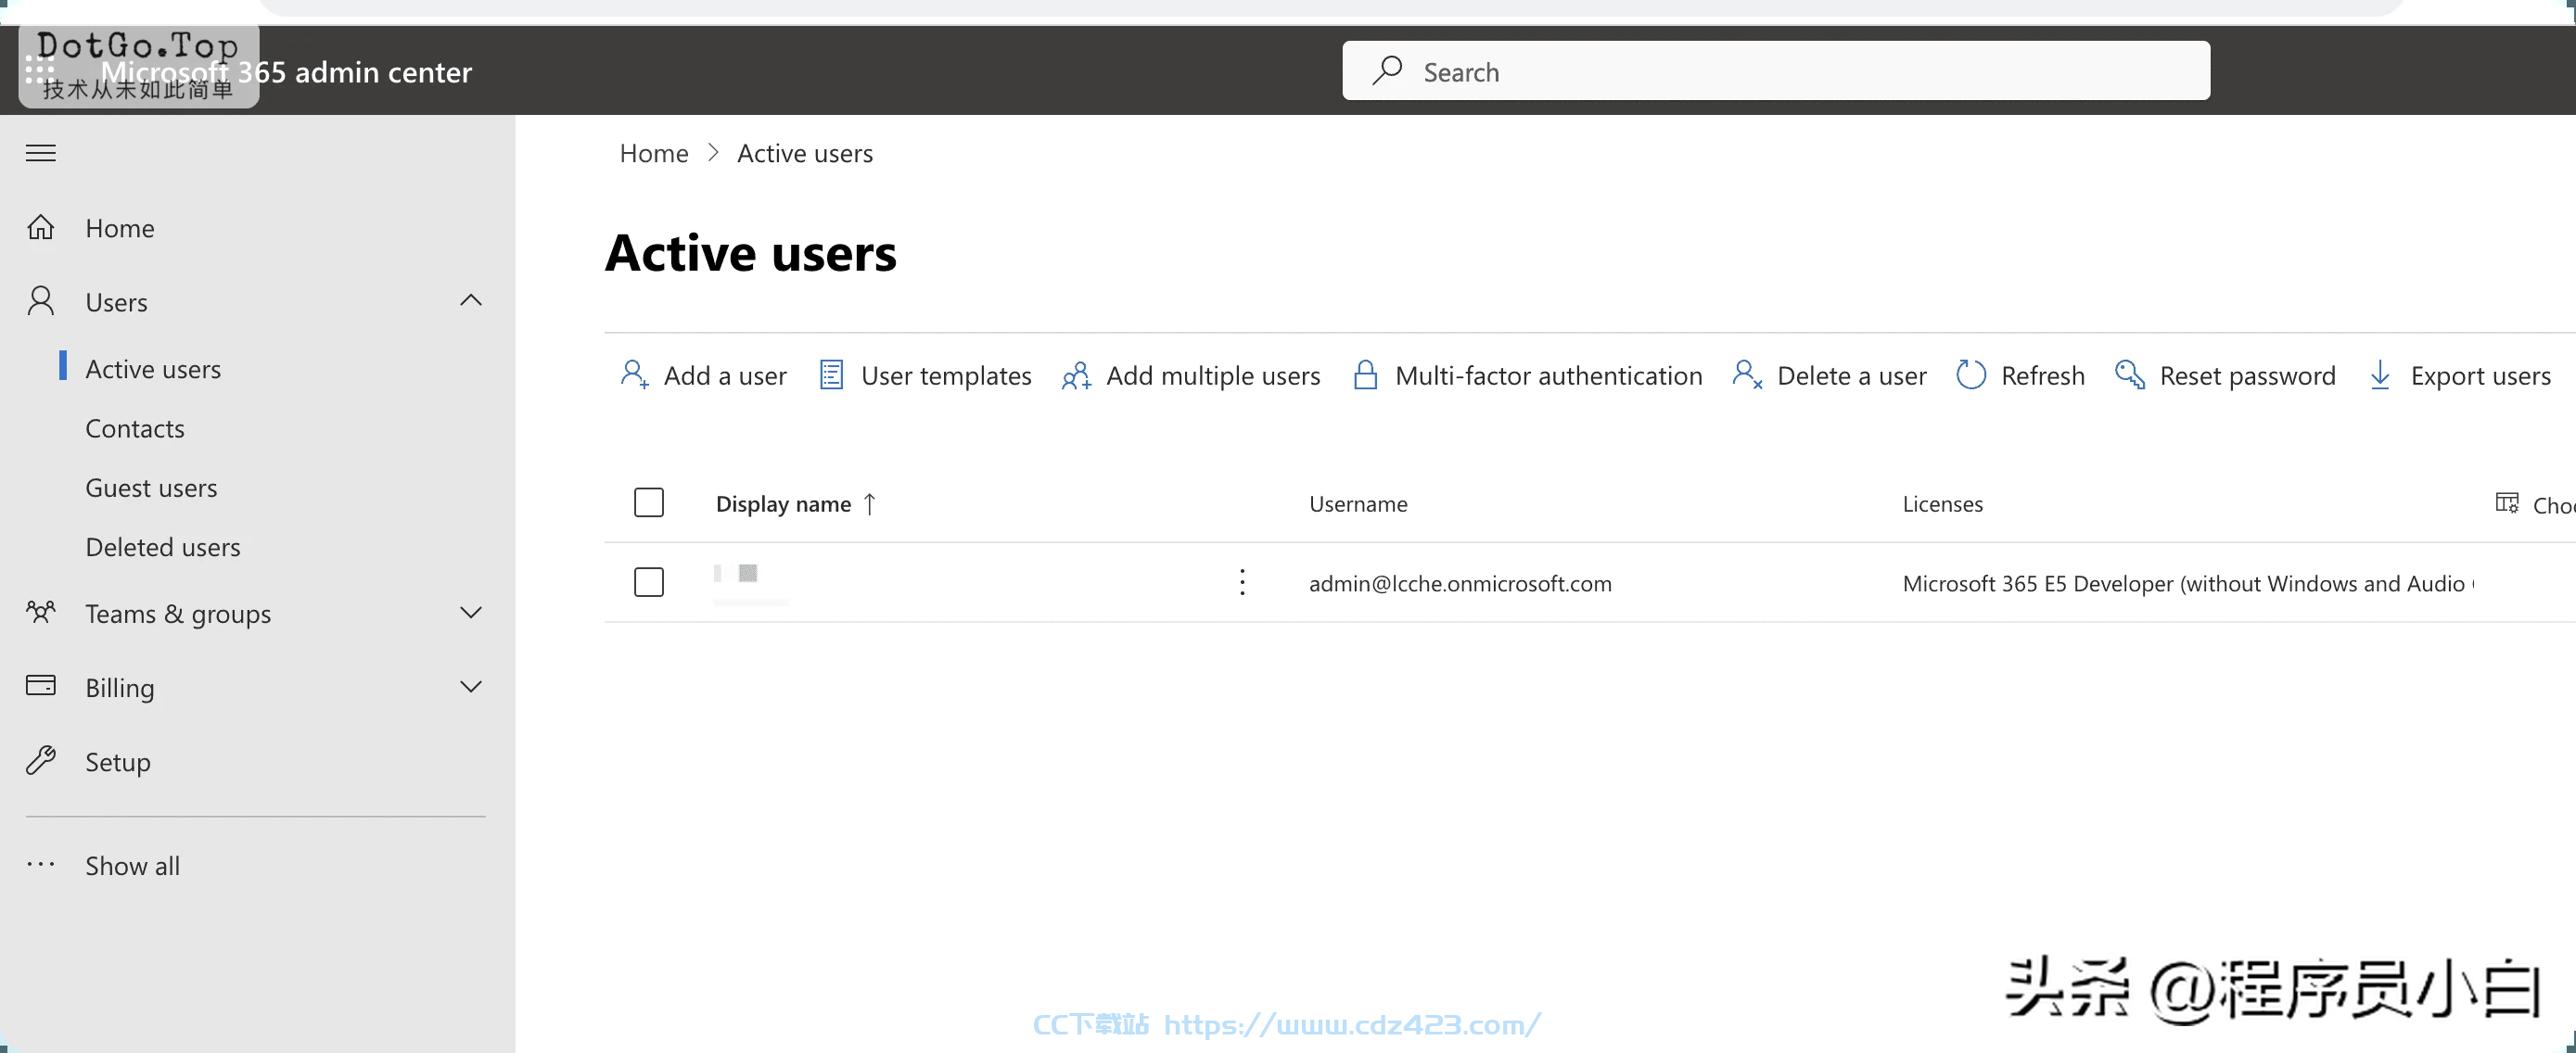The image size is (2576, 1053).
Task: Click the Export users download icon
Action: (x=2380, y=375)
